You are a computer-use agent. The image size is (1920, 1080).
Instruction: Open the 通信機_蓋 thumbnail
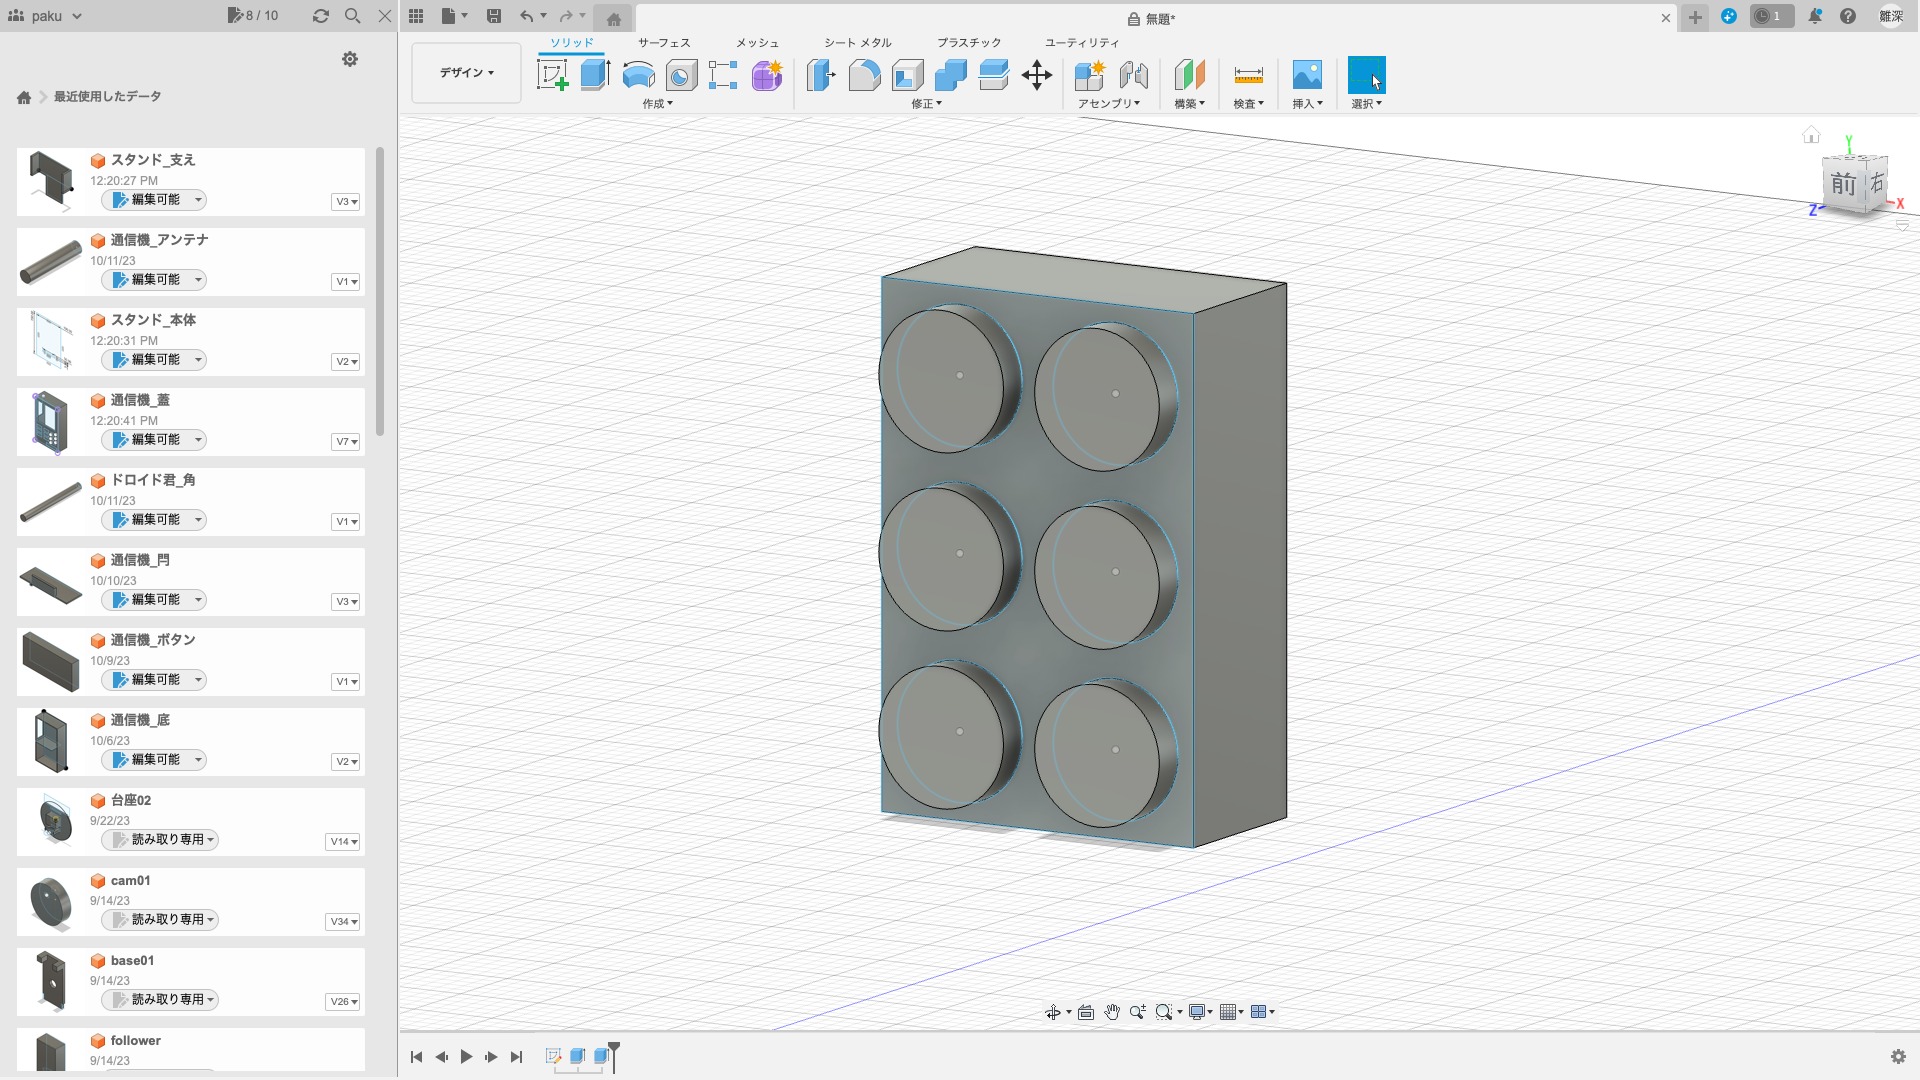coord(51,421)
